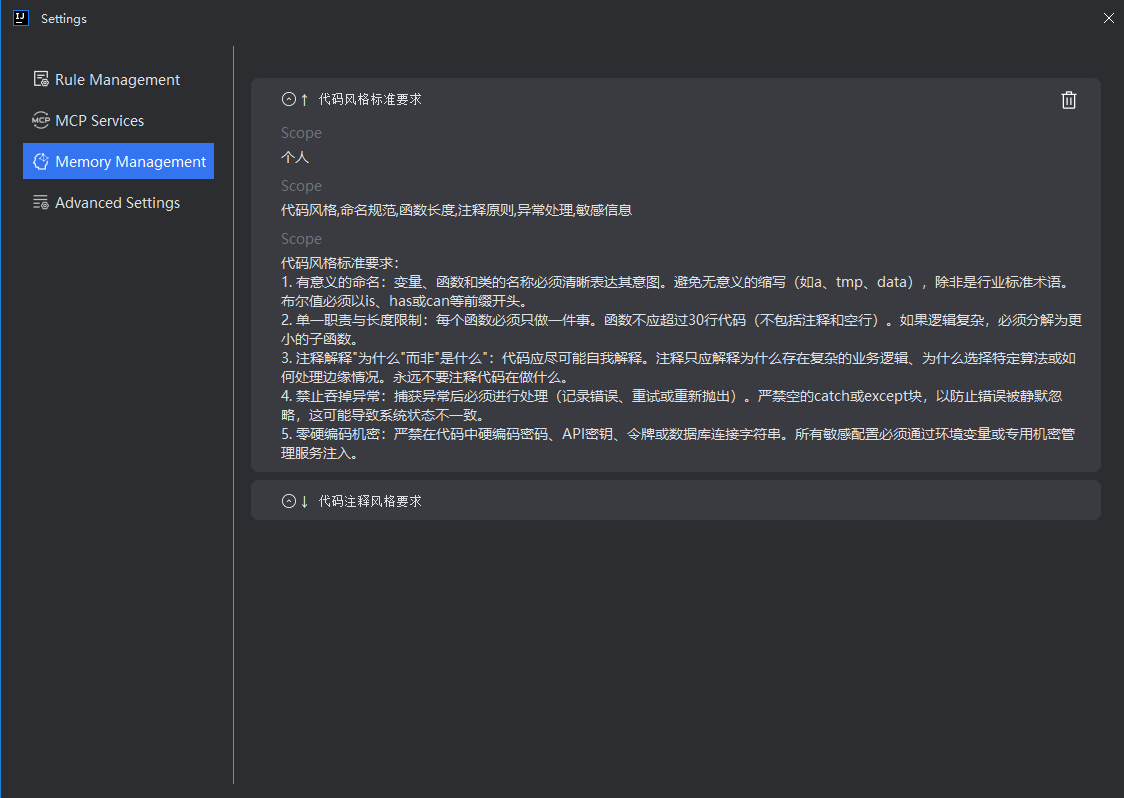Viewport: 1124px width, 798px height.
Task: Collapse the 代码风格标准要求 memory card
Action: 289,99
